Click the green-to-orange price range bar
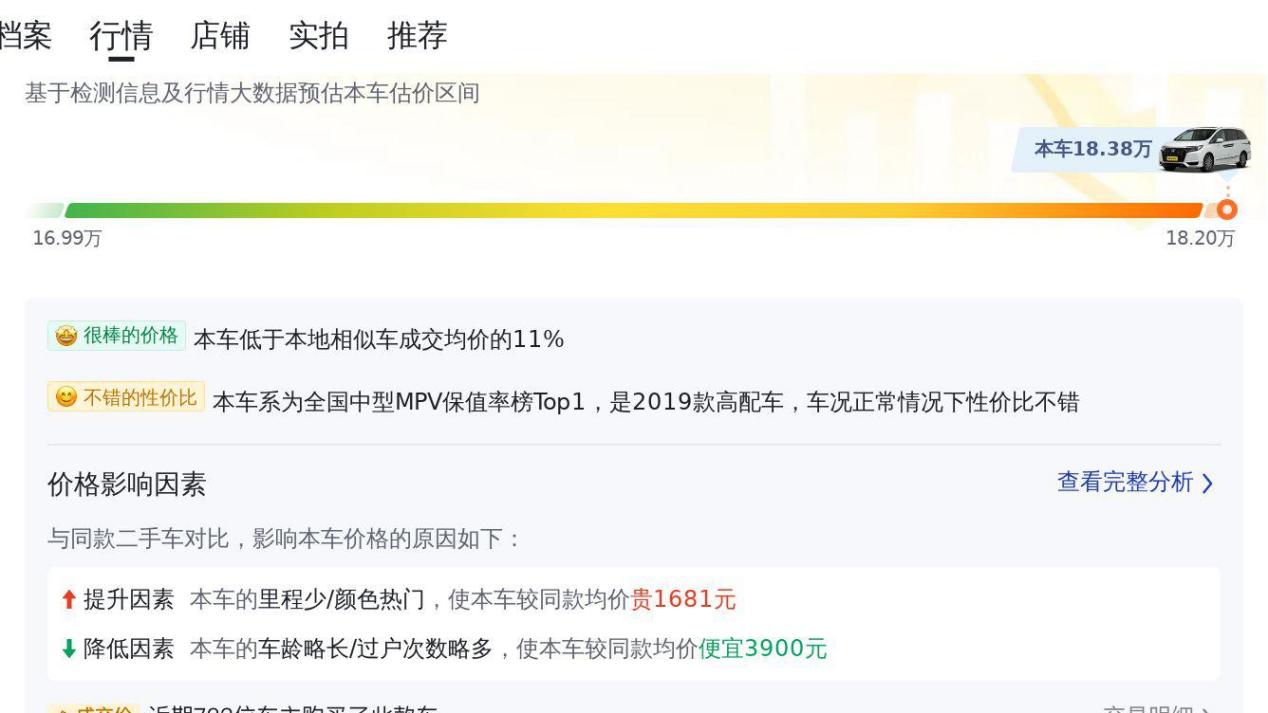Screen dimensions: 1268x713 coord(630,210)
